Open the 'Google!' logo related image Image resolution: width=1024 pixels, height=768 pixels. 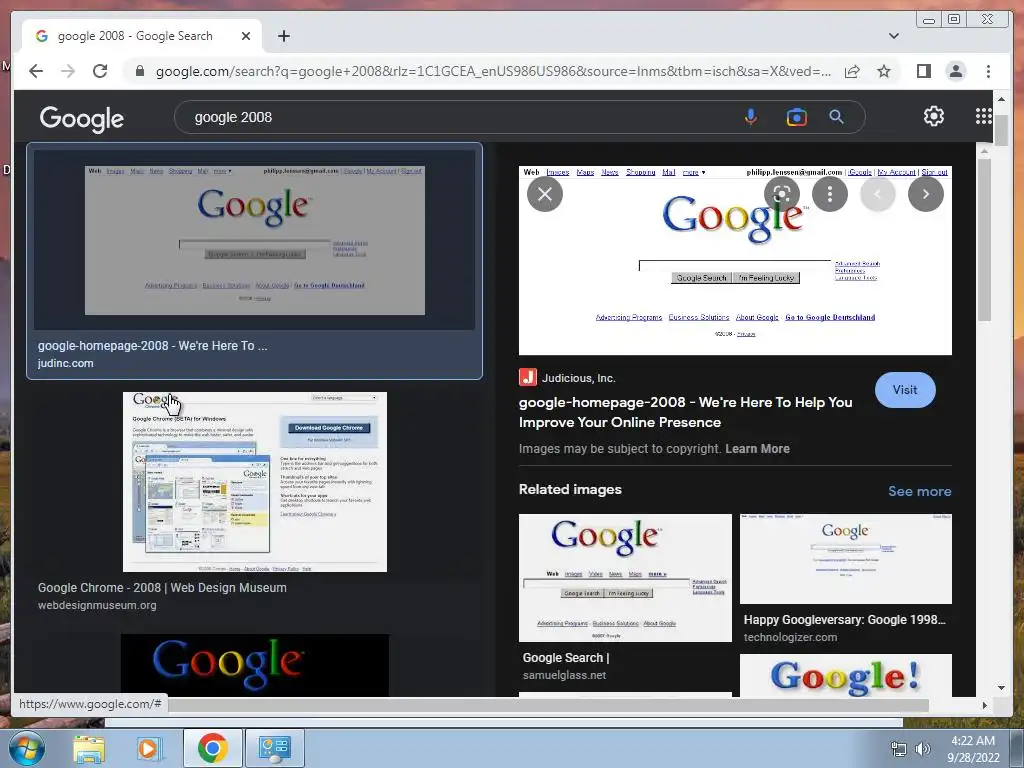click(x=846, y=675)
